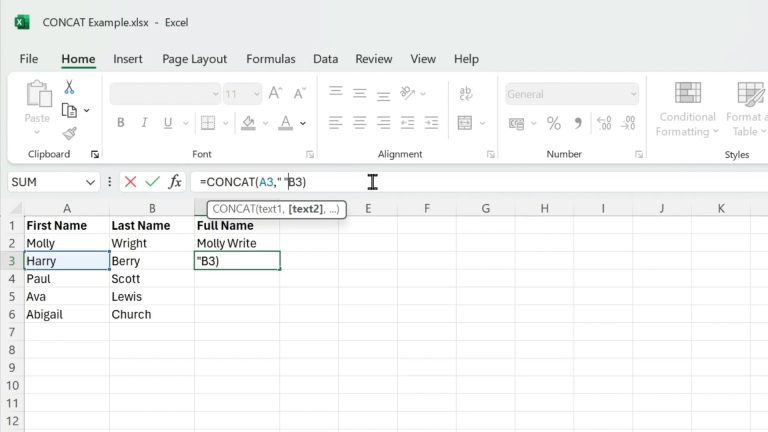Switch to the Data tab
The width and height of the screenshot is (768, 432).
(326, 59)
